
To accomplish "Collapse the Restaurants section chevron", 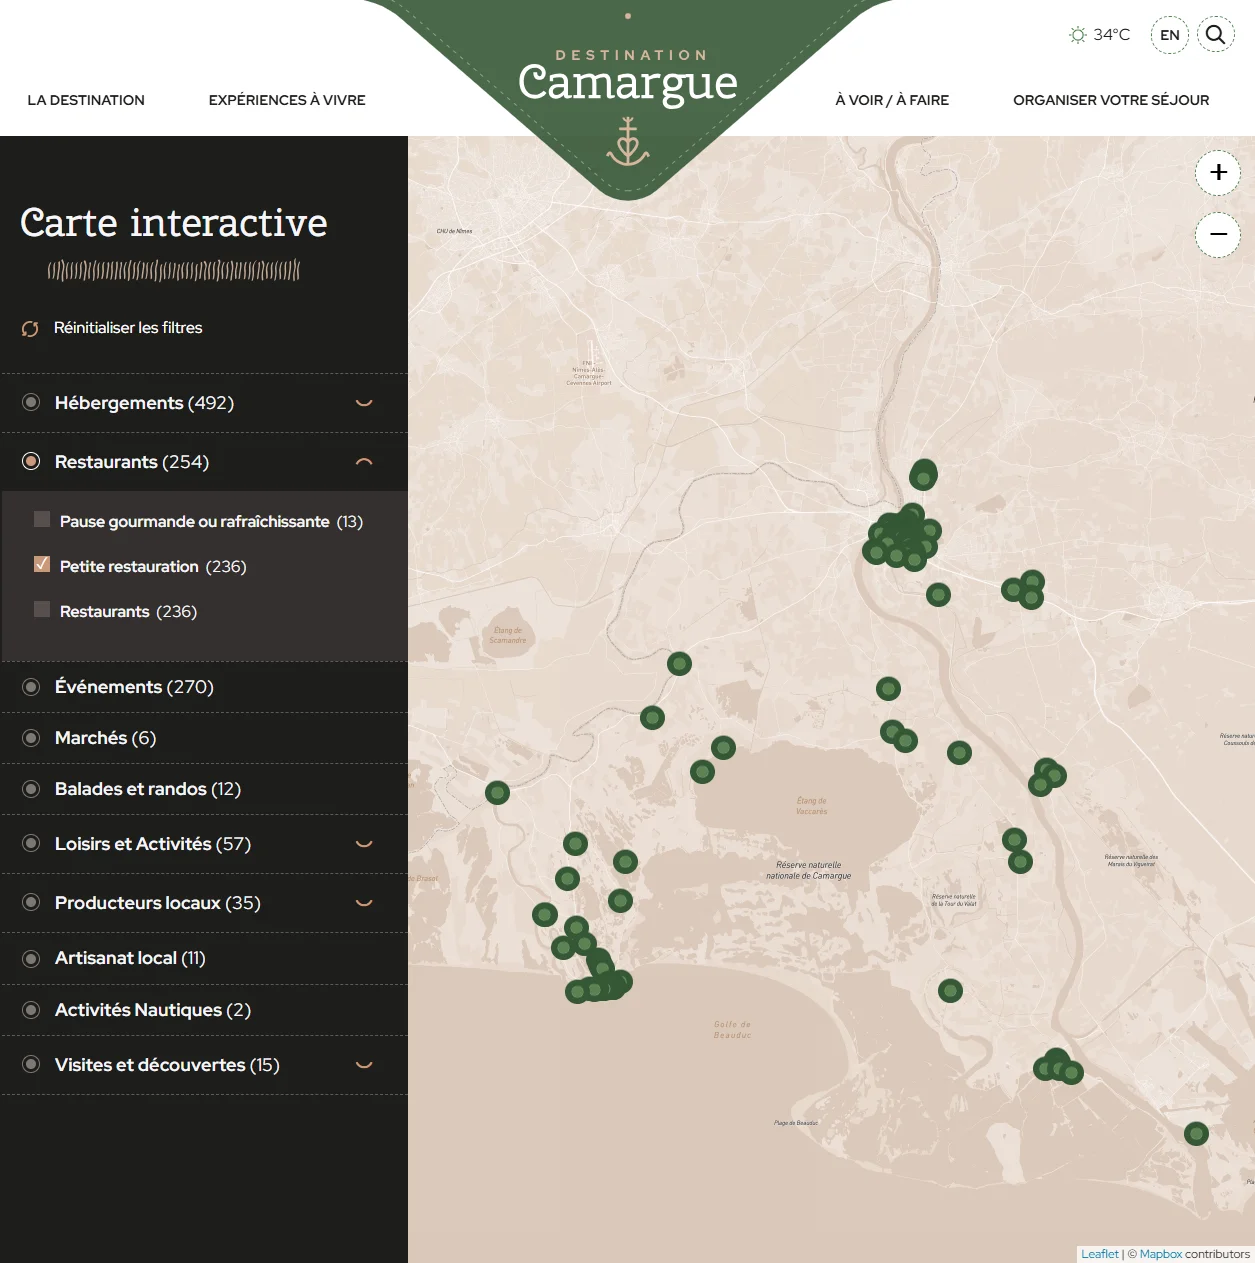I will [x=364, y=462].
